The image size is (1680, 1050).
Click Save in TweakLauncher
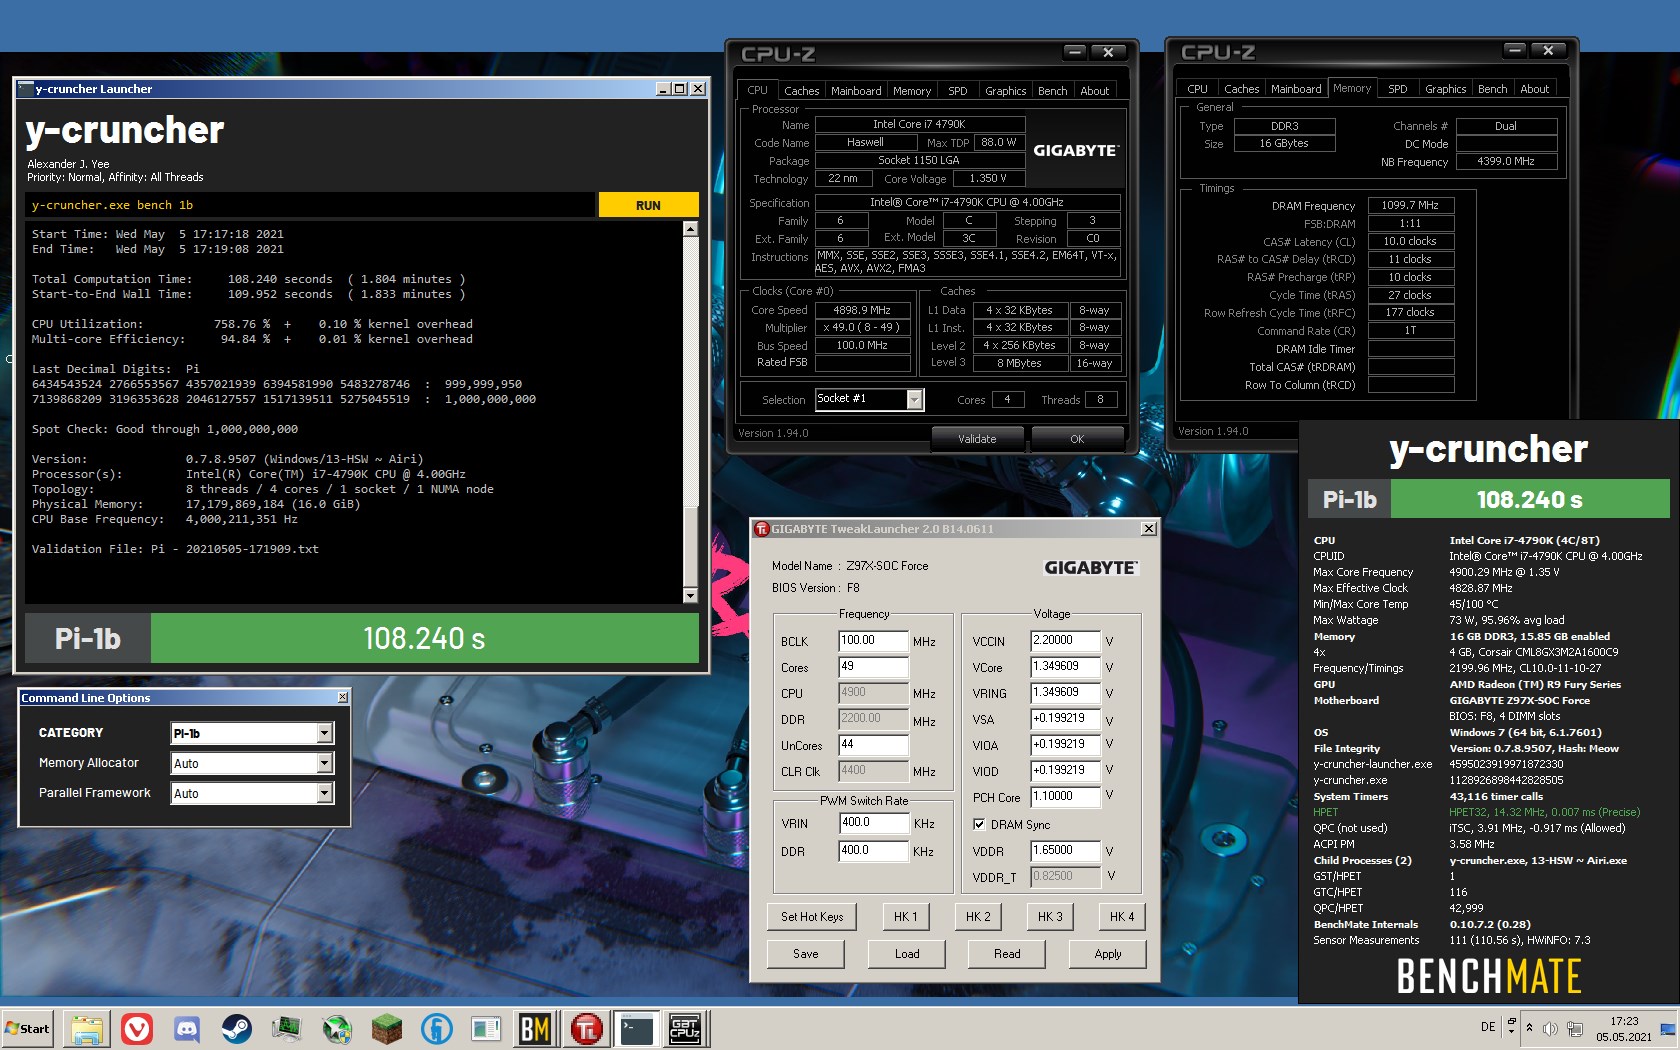[x=805, y=954]
